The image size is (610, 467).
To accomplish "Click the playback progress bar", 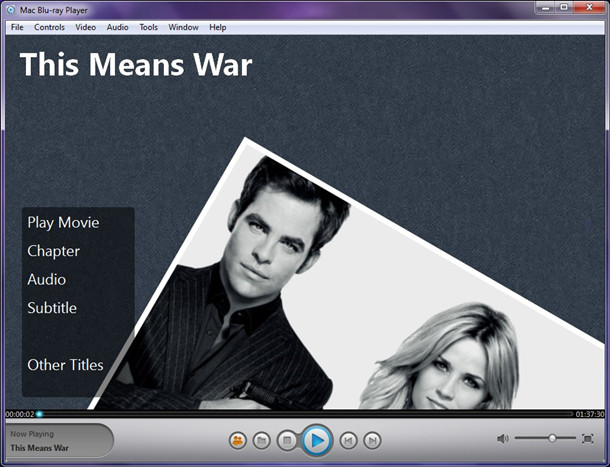I will point(305,414).
